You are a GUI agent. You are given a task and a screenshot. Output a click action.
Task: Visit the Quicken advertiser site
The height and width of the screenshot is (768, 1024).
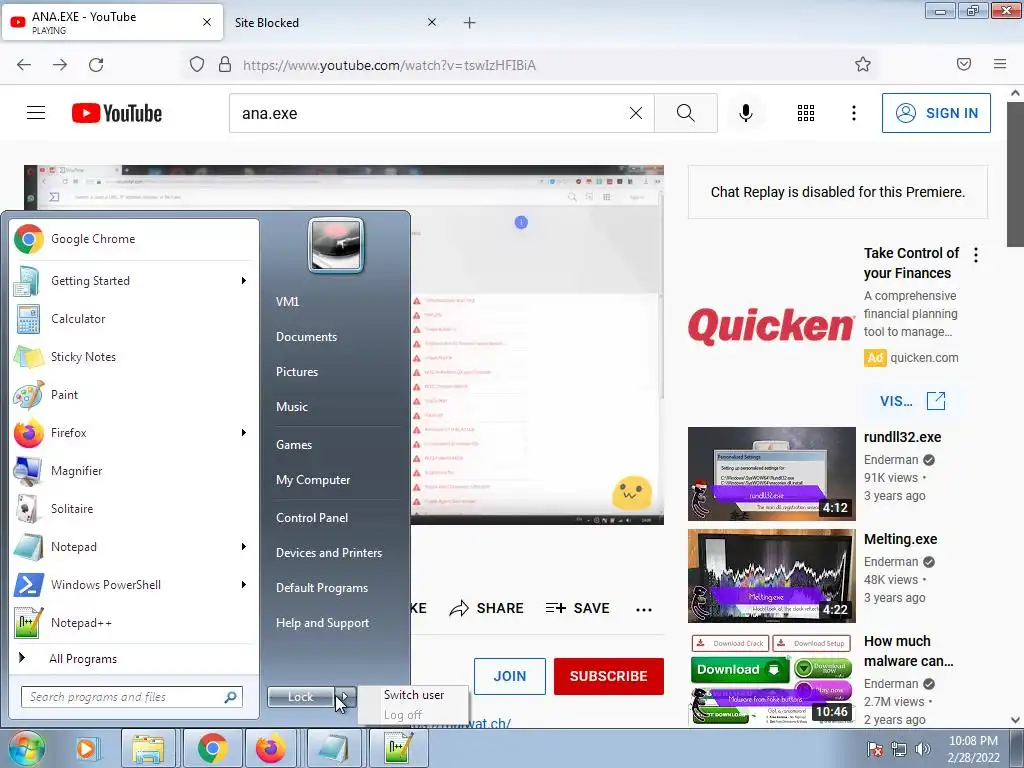(x=912, y=401)
